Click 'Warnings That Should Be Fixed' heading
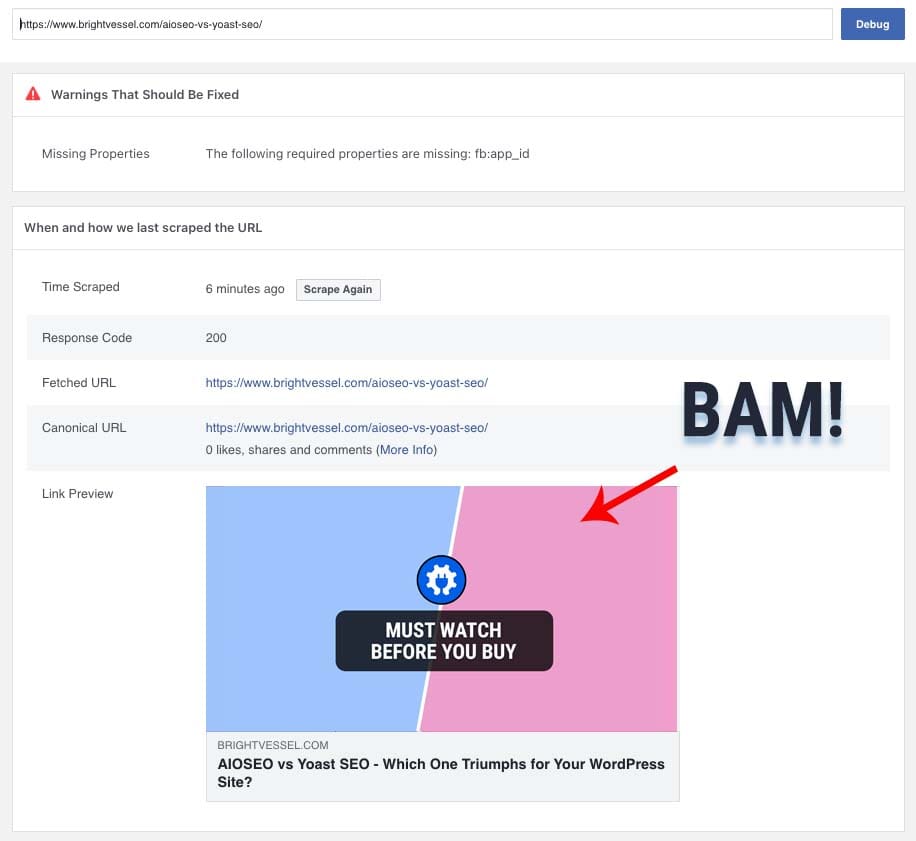This screenshot has width=916, height=841. tap(145, 95)
